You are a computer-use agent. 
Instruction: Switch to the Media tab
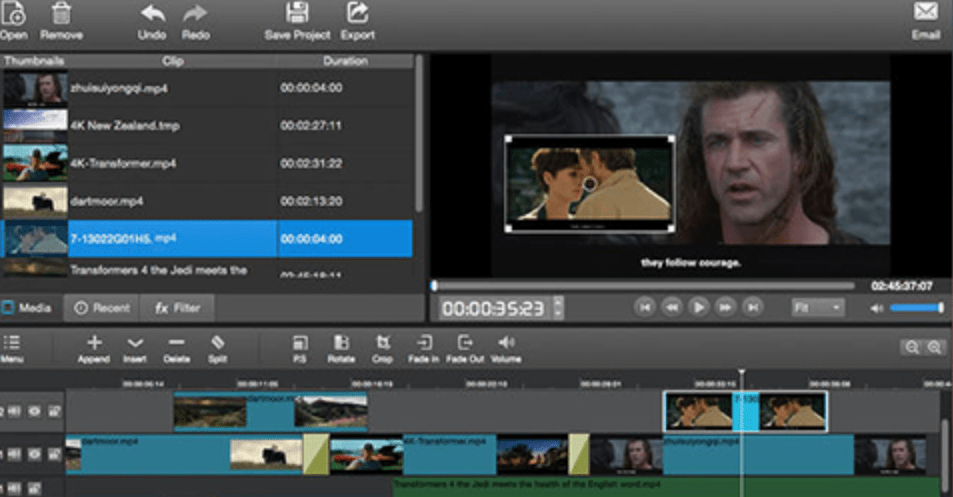pos(27,307)
